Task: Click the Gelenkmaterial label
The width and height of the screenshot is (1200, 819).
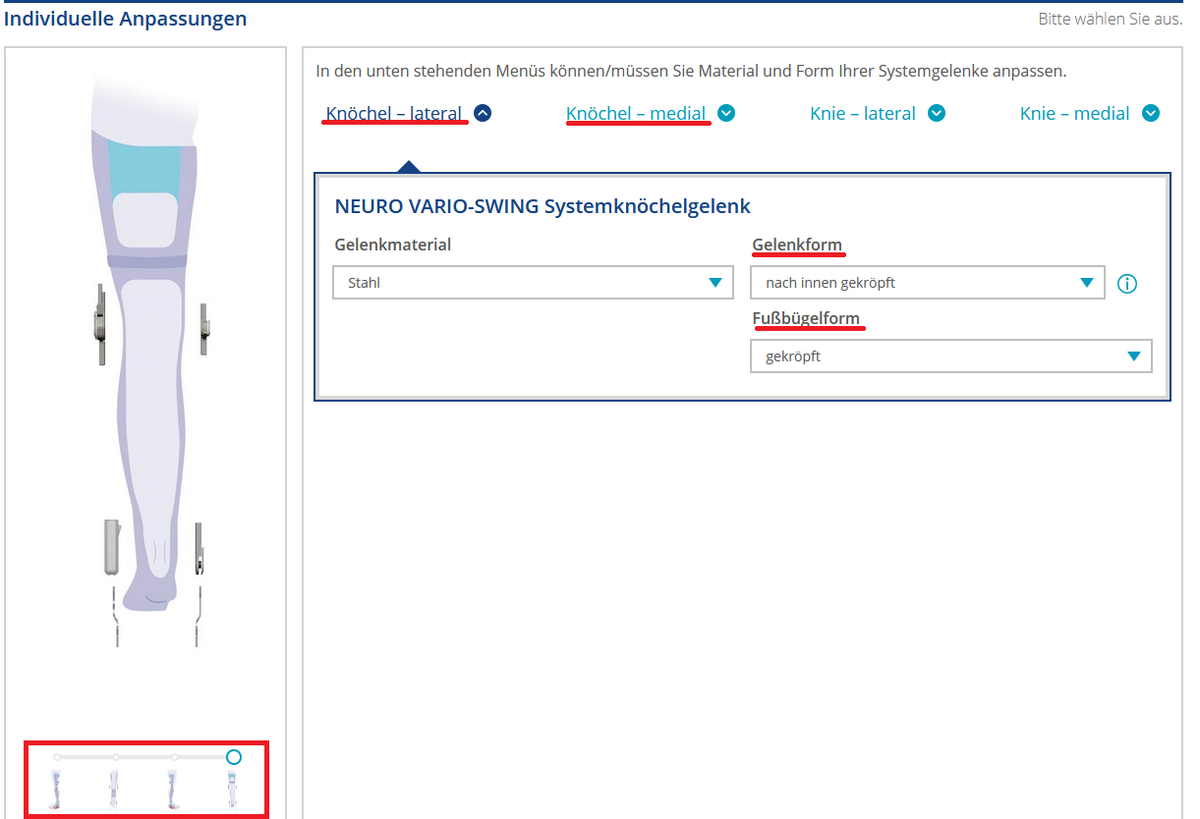Action: click(393, 245)
